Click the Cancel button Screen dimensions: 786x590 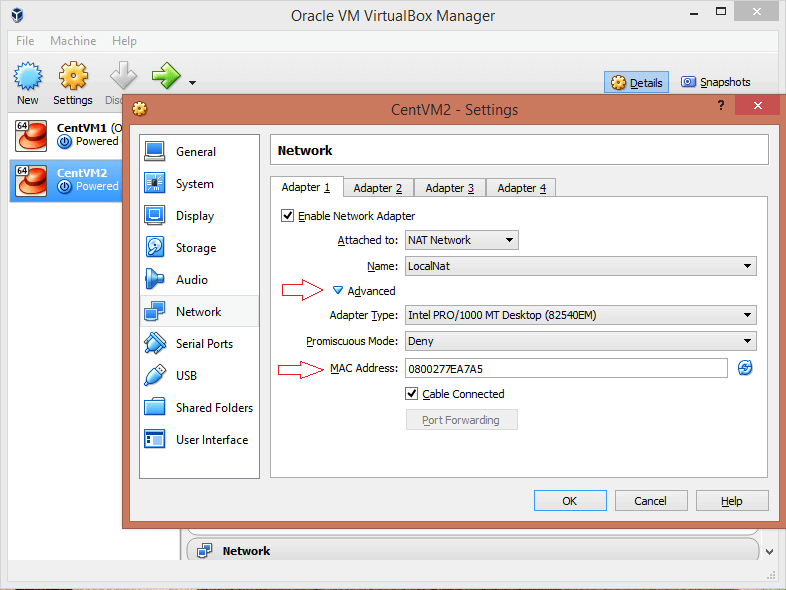[650, 501]
